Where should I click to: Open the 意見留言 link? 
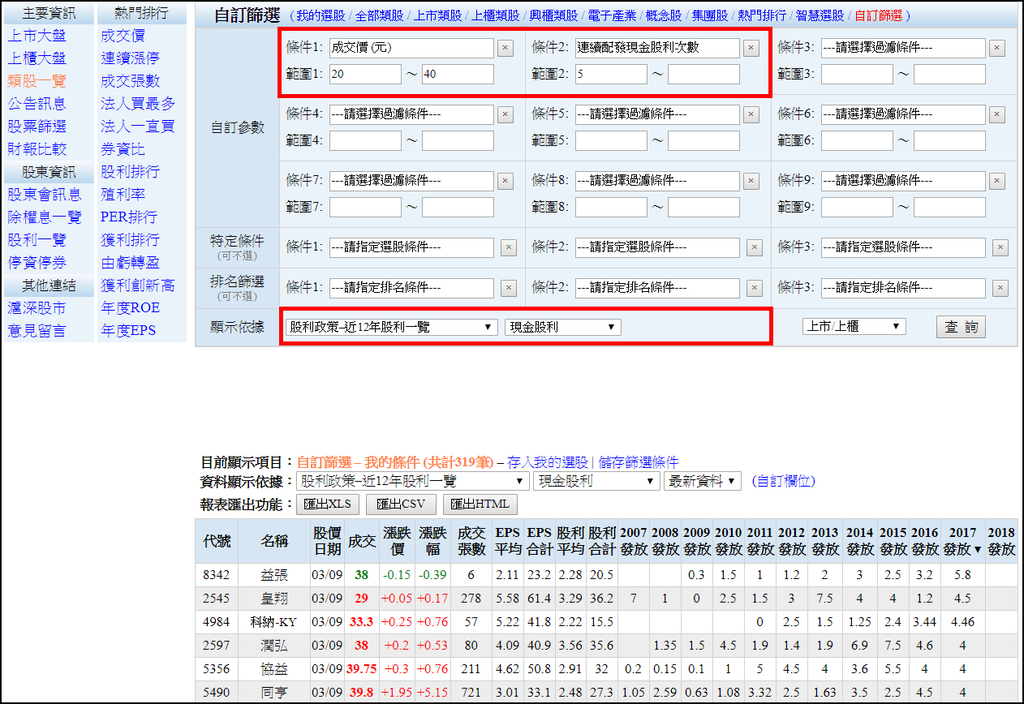tap(37, 330)
